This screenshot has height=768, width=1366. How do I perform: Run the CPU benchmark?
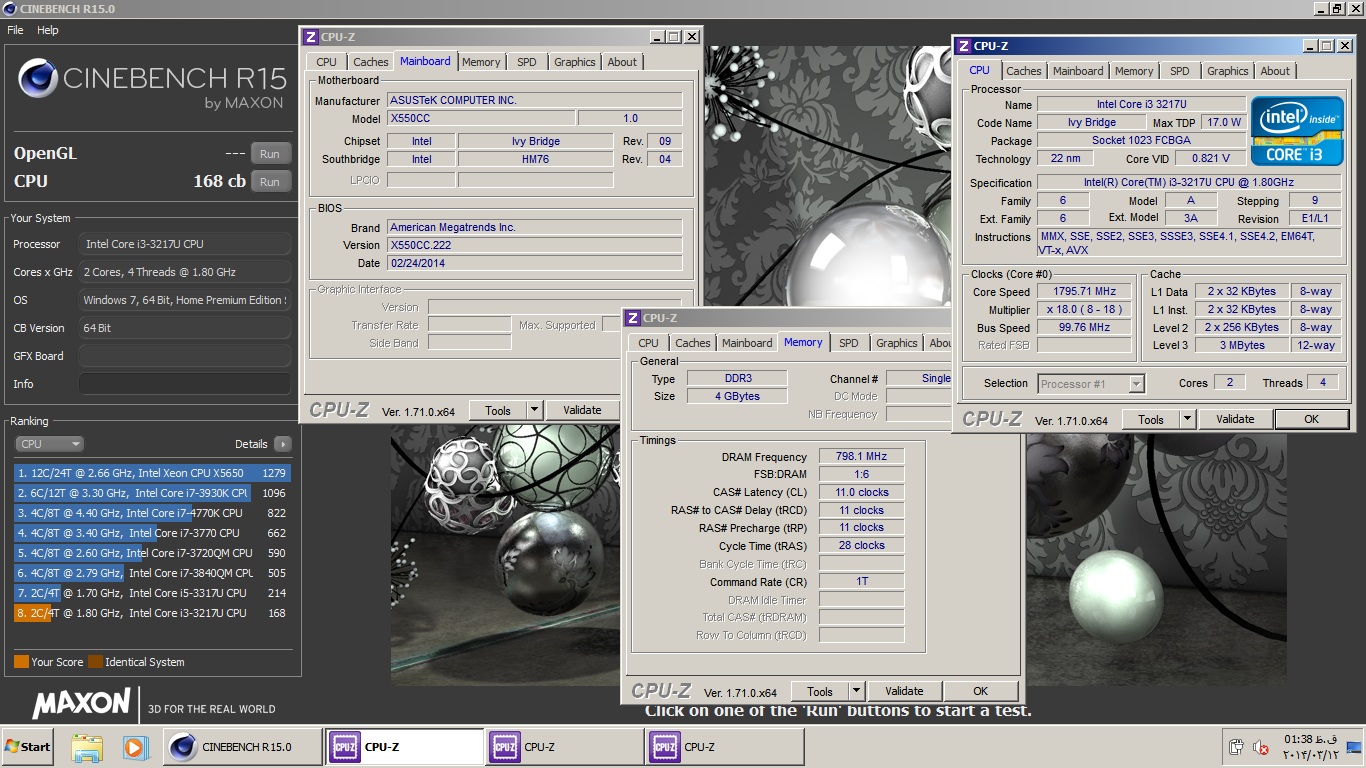tap(270, 182)
